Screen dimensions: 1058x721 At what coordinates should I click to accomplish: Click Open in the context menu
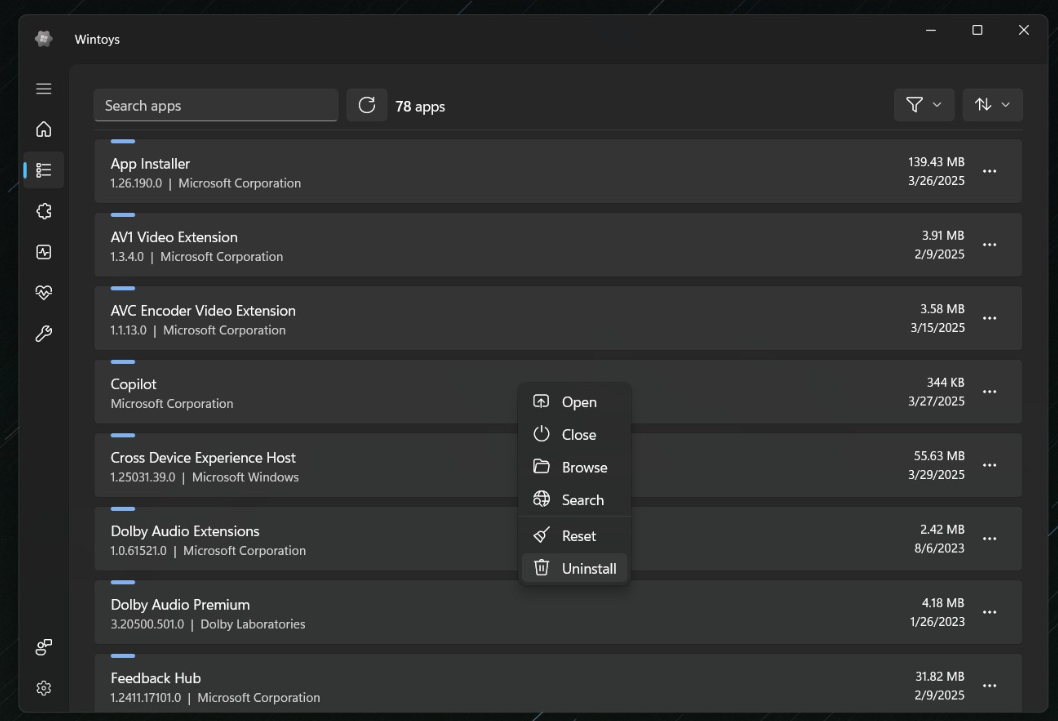point(575,402)
